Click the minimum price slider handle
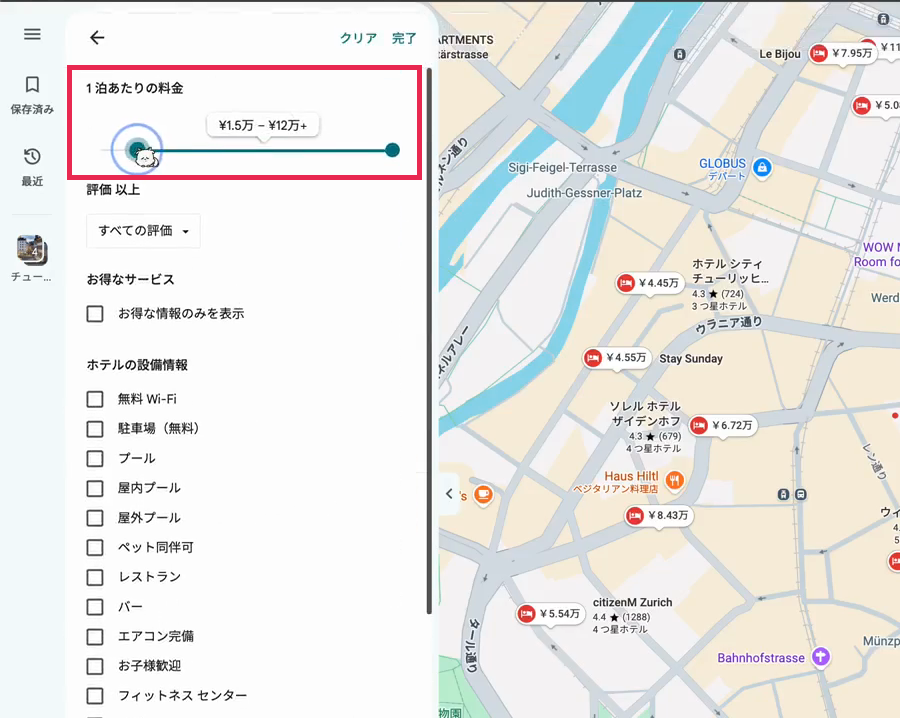Image resolution: width=900 pixels, height=718 pixels. point(137,150)
